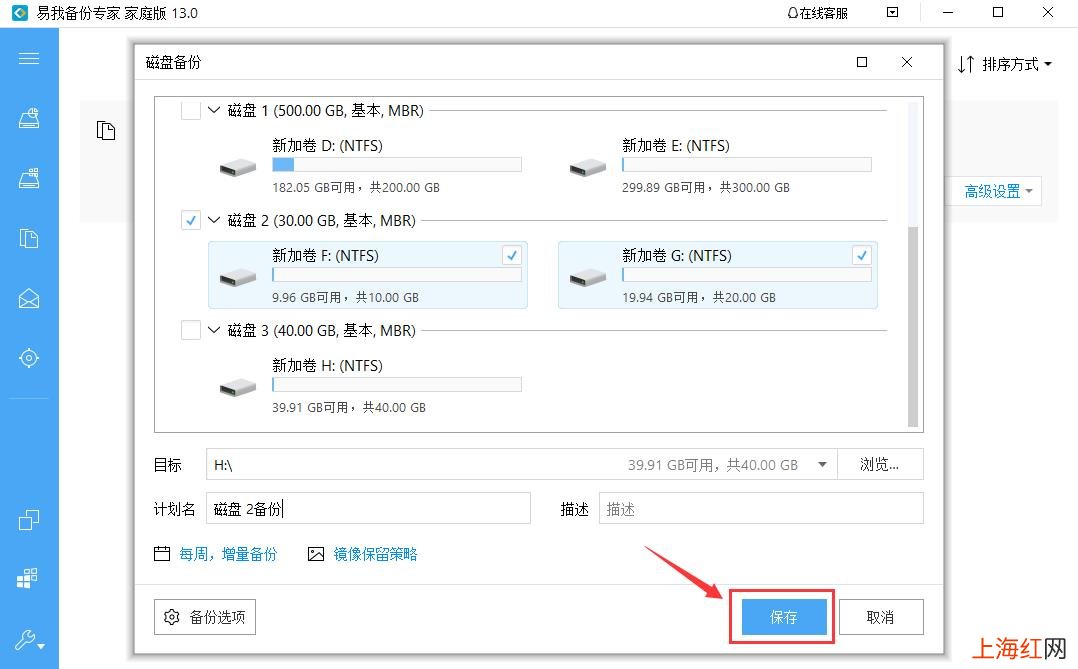This screenshot has height=669, width=1078.
Task: Click the app logo in title bar
Action: [x=20, y=12]
